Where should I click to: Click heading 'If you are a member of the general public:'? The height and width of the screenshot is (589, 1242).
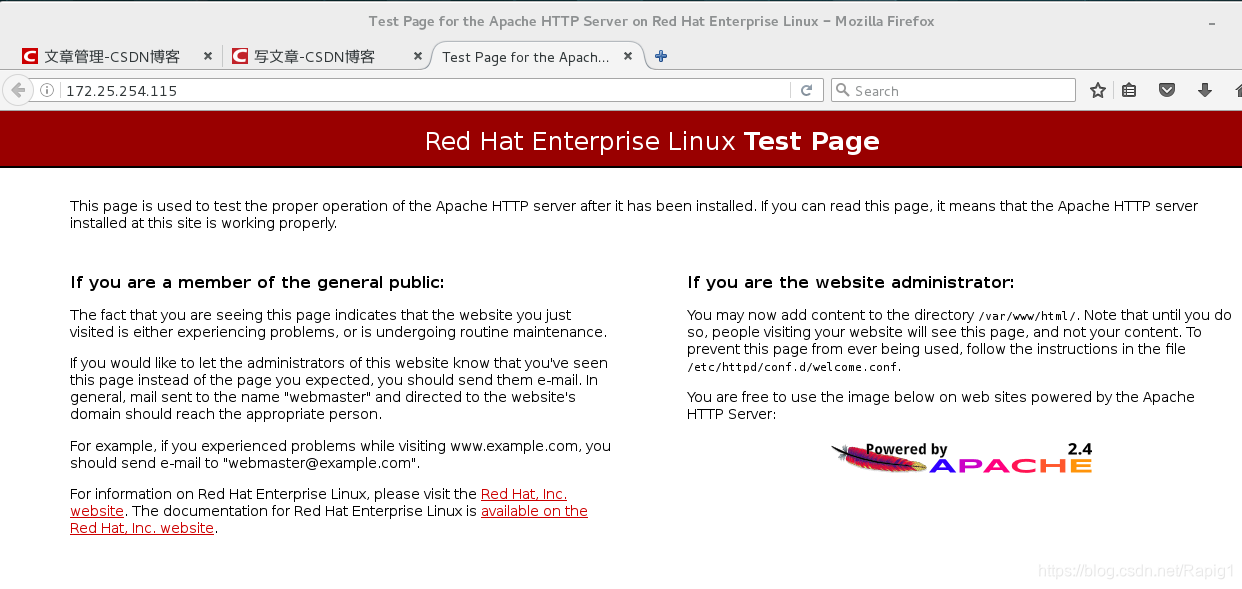pyautogui.click(x=257, y=282)
